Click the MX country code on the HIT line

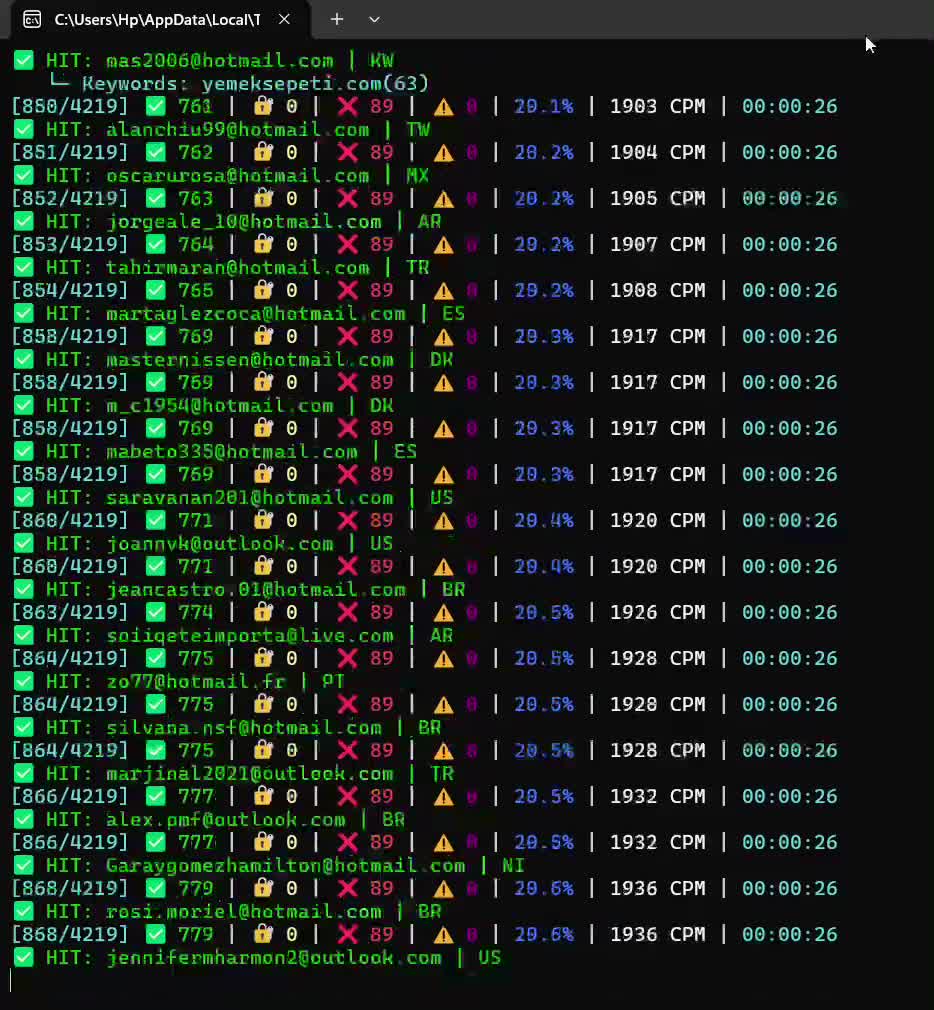point(417,175)
